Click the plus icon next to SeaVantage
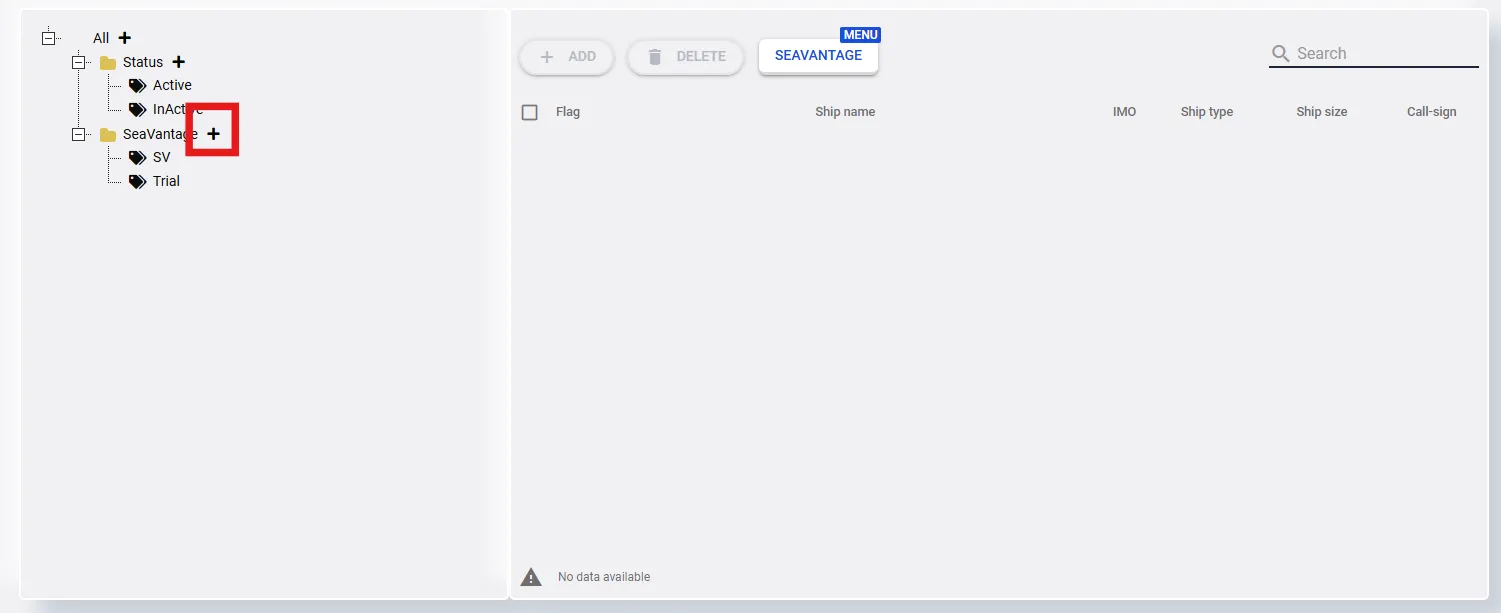Image resolution: width=1501 pixels, height=613 pixels. (213, 134)
